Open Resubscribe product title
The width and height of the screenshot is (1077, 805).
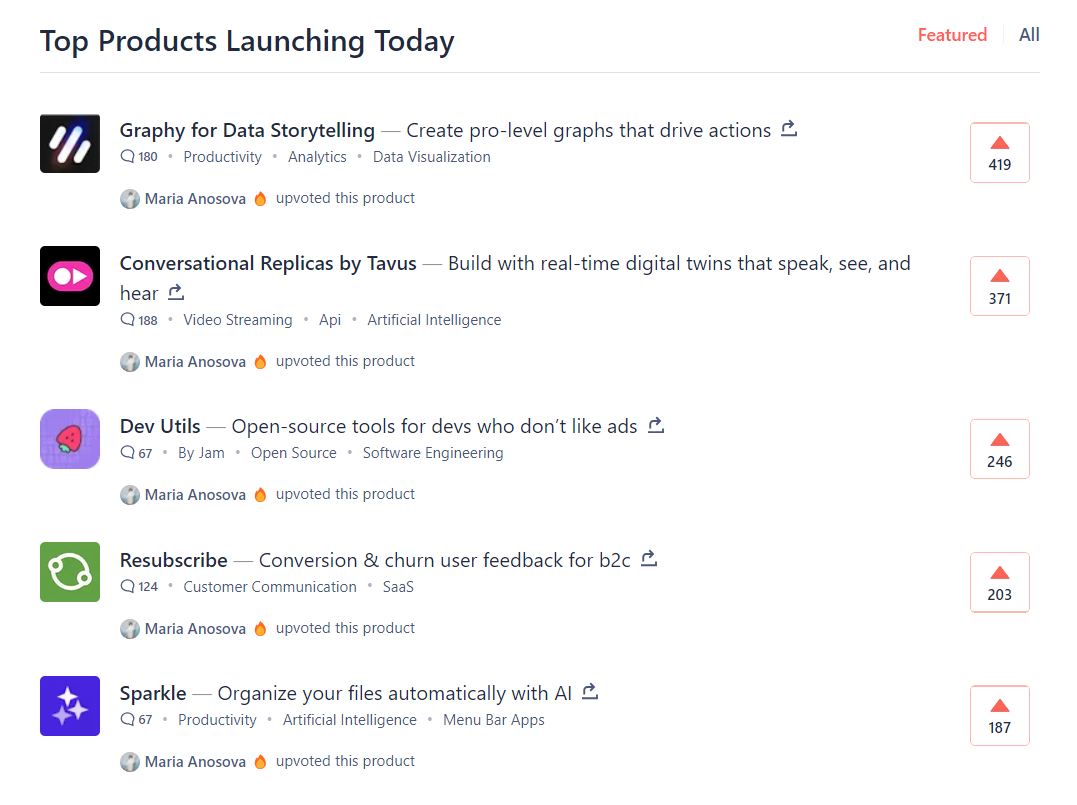click(174, 560)
